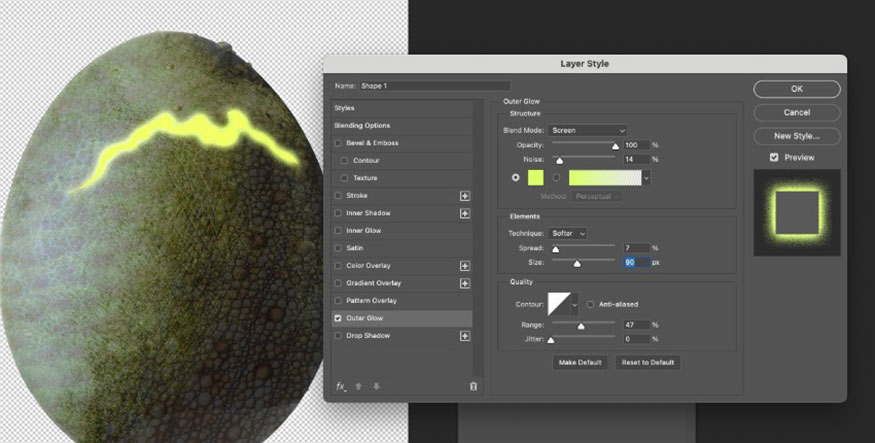Enable the Stroke checkbox
The height and width of the screenshot is (443, 875).
click(338, 196)
